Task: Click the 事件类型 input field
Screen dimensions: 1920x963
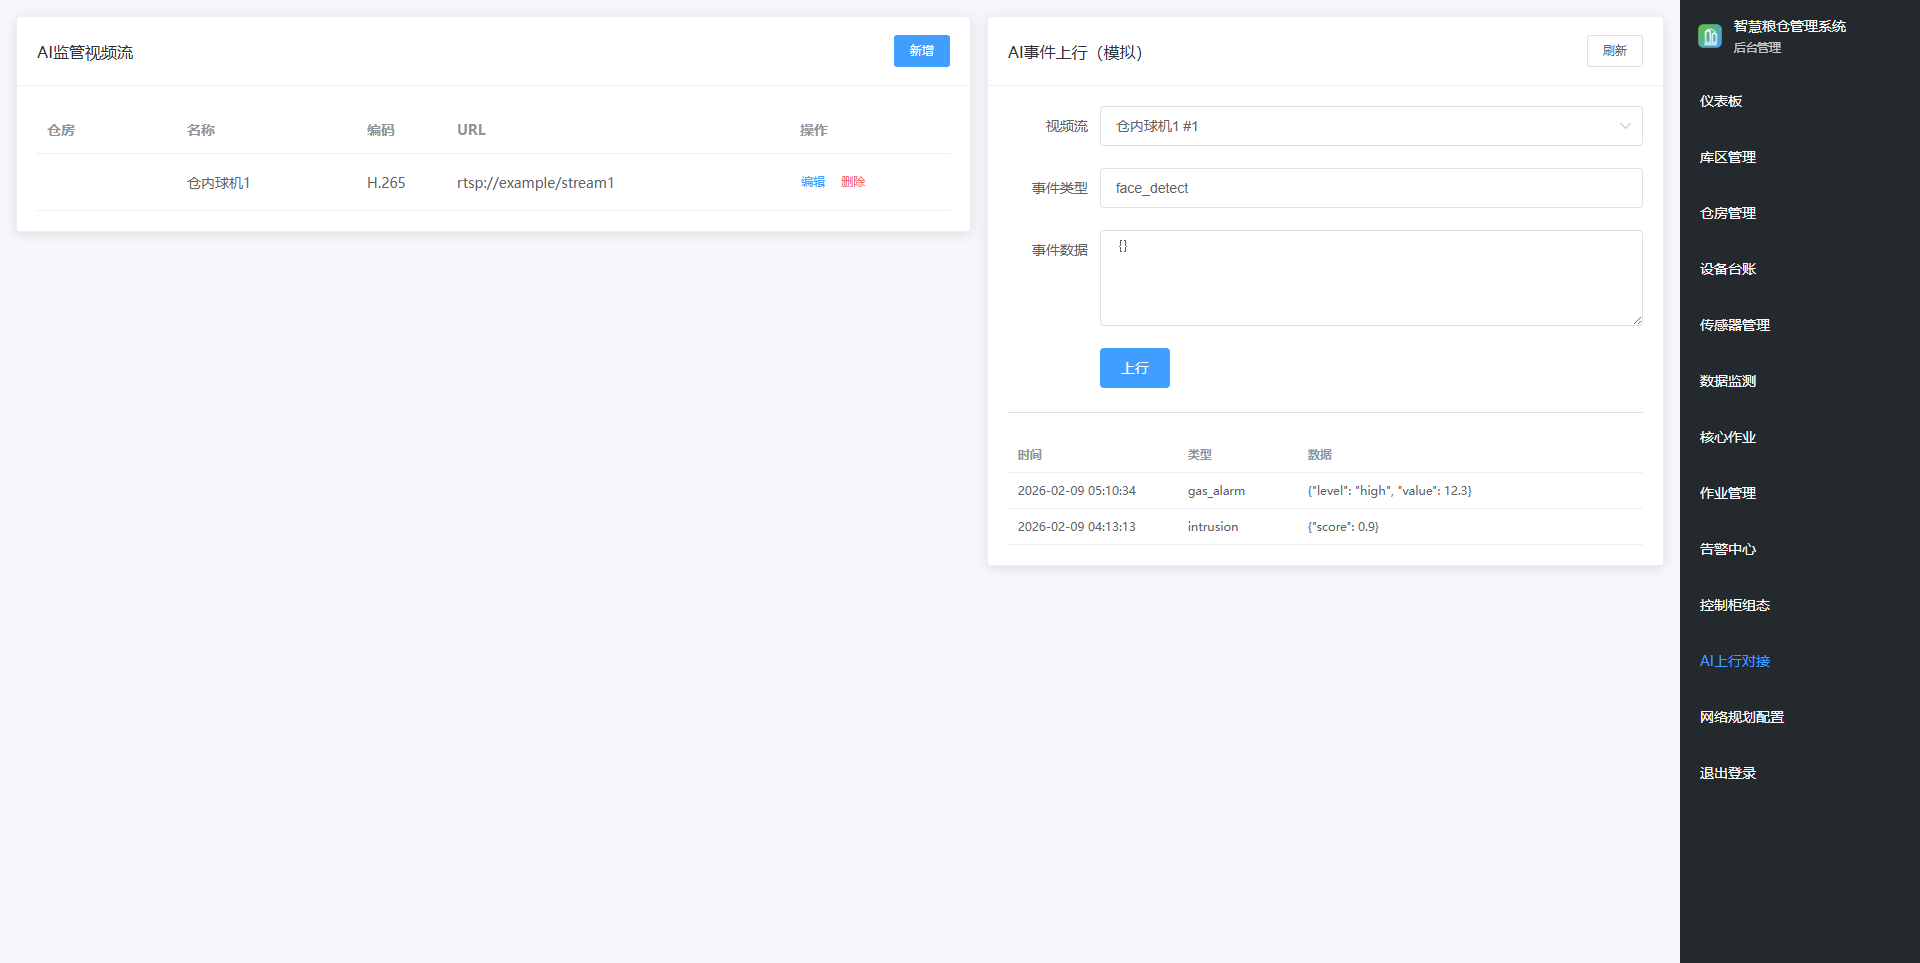Action: tap(1370, 188)
